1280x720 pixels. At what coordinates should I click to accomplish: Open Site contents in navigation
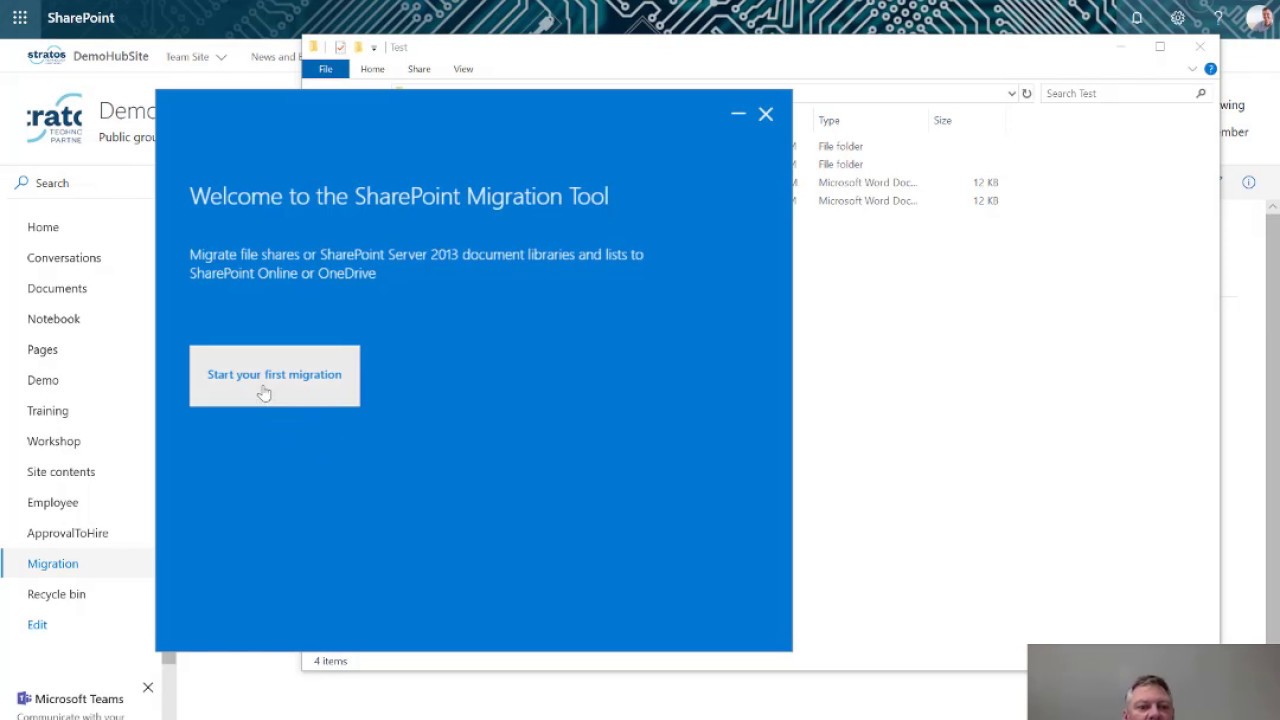pyautogui.click(x=61, y=472)
